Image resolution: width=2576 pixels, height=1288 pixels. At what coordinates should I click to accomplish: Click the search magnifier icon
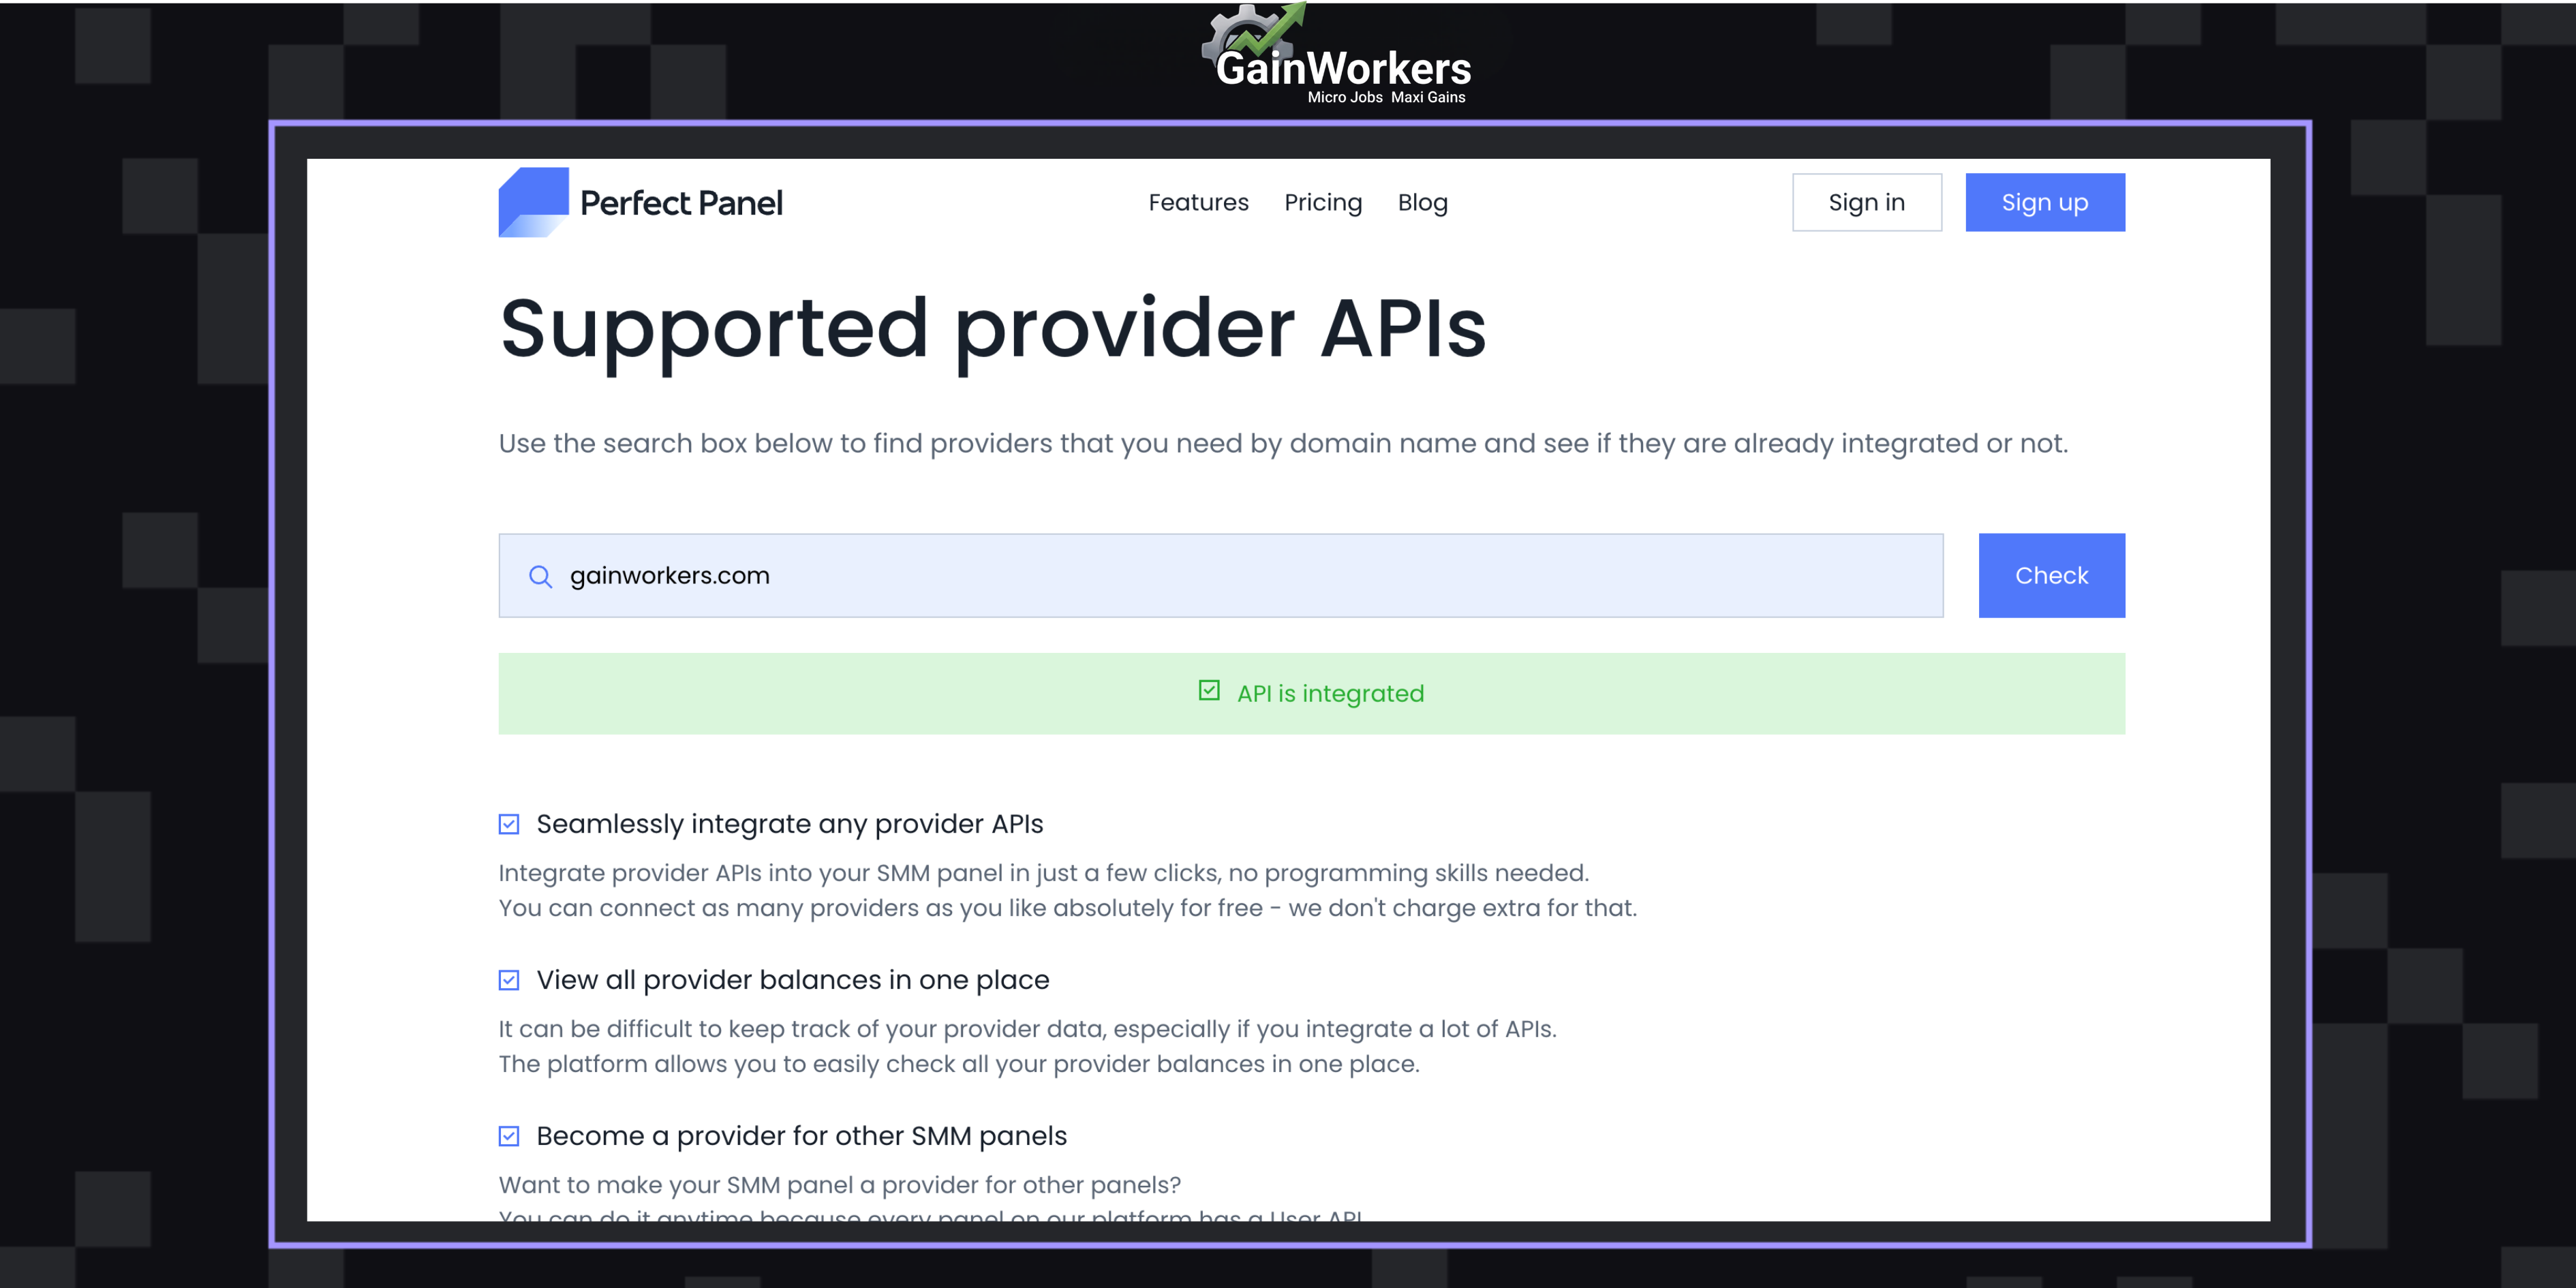[540, 576]
